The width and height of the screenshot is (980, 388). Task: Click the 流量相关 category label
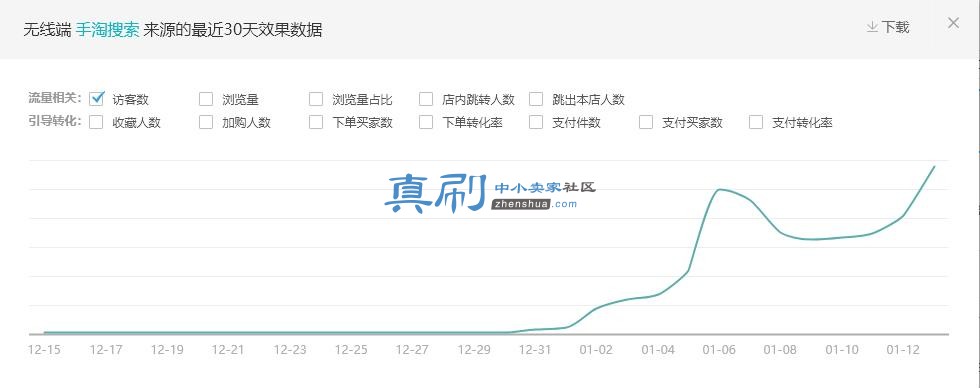point(55,98)
